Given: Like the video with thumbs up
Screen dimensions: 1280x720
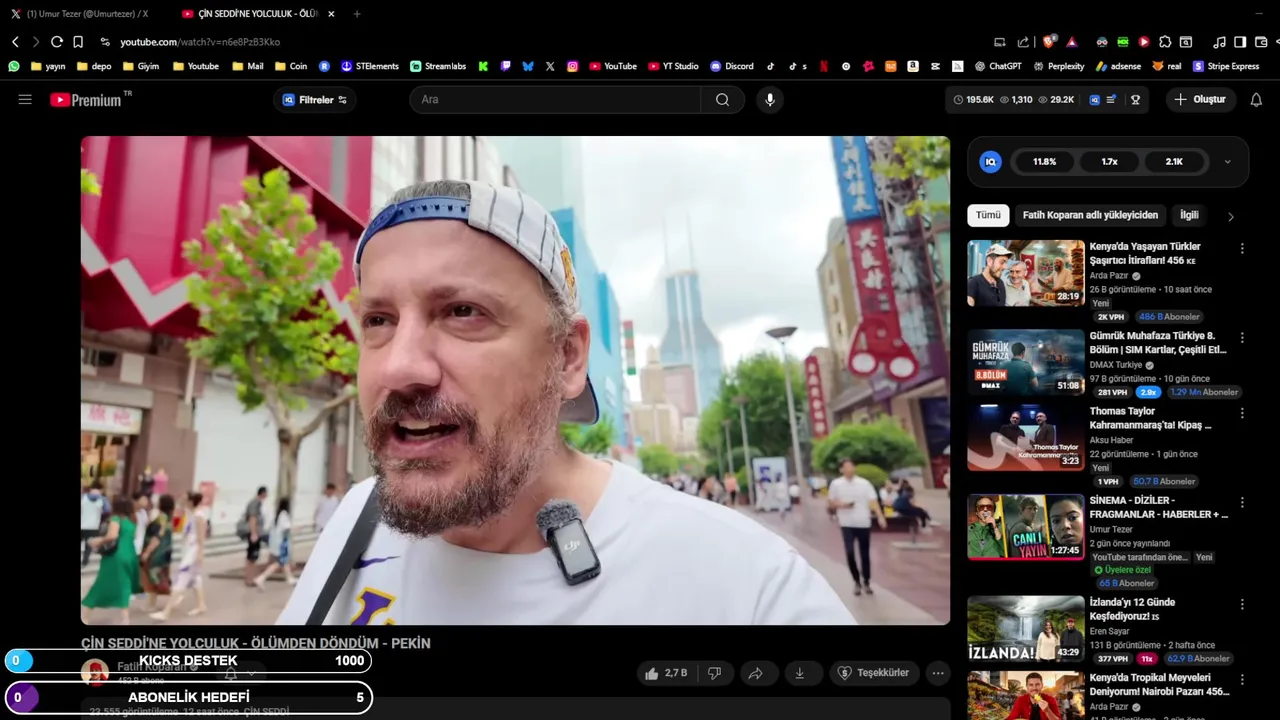Looking at the screenshot, I should [x=666, y=673].
